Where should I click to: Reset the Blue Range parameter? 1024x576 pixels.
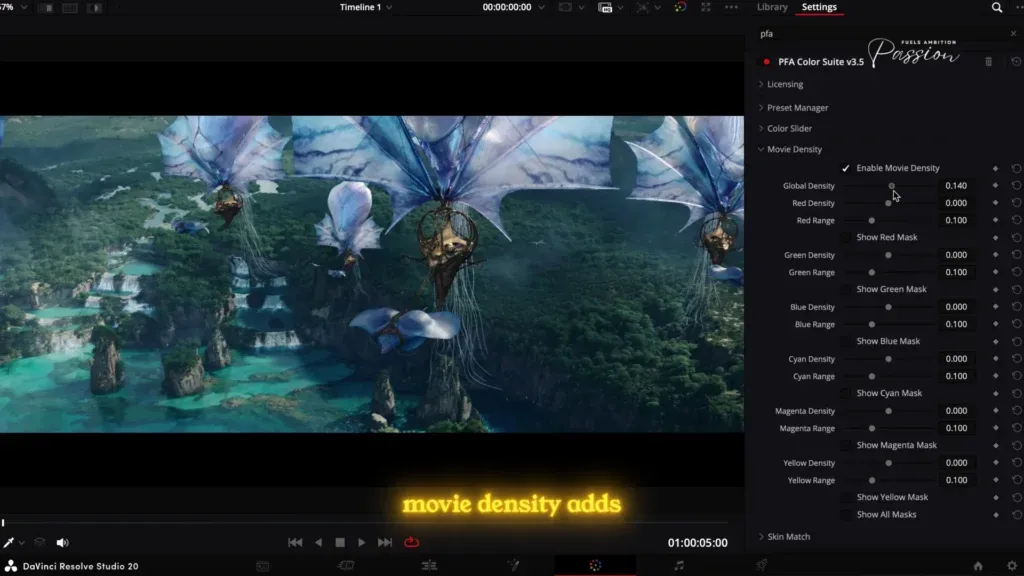coord(1016,325)
